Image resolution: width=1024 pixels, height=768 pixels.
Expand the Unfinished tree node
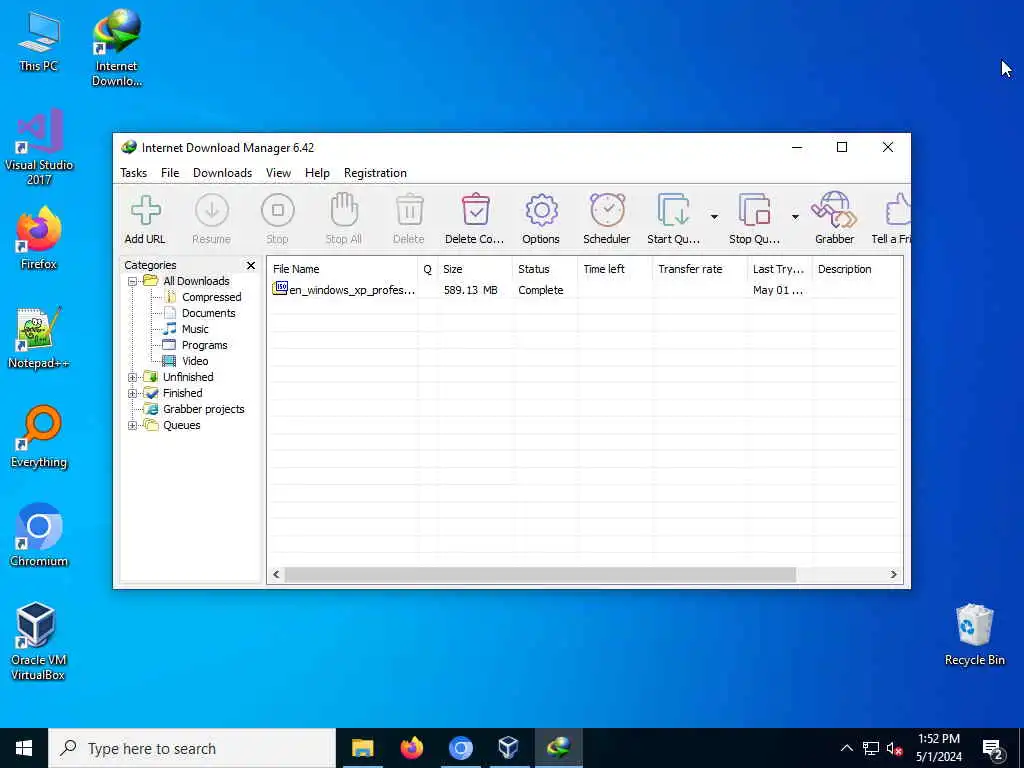click(133, 377)
